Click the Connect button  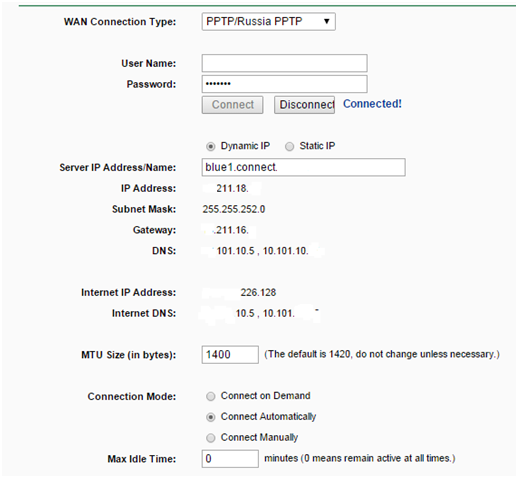[x=232, y=105]
